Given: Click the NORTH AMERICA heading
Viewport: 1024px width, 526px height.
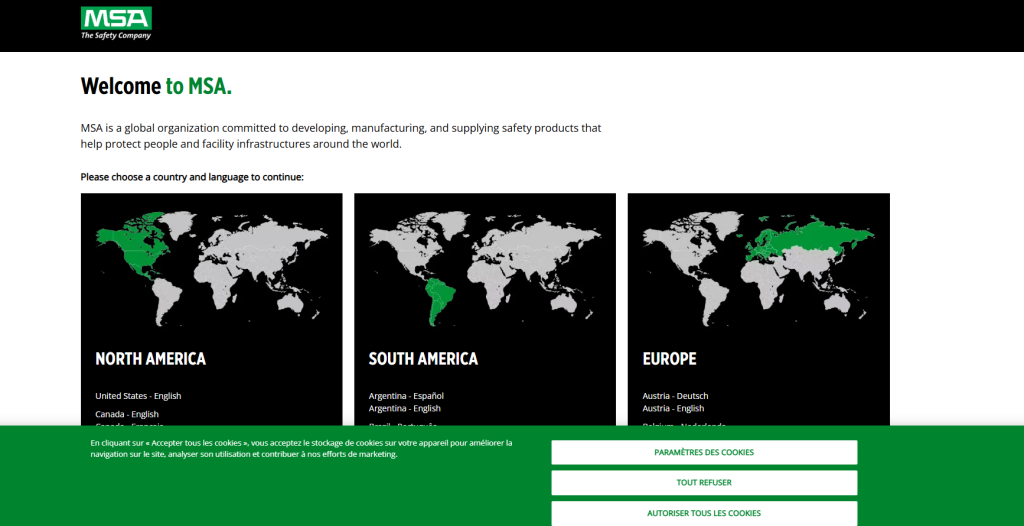Looking at the screenshot, I should (150, 359).
